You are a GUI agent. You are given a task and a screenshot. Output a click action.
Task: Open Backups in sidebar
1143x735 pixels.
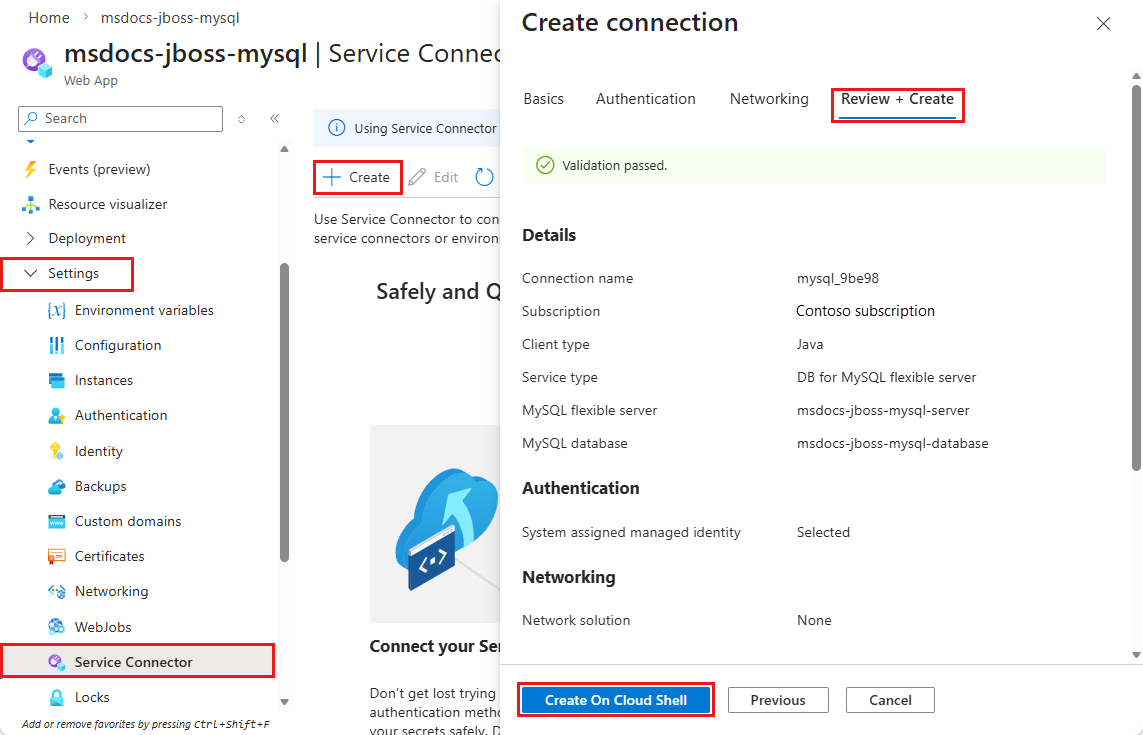pyautogui.click(x=101, y=486)
